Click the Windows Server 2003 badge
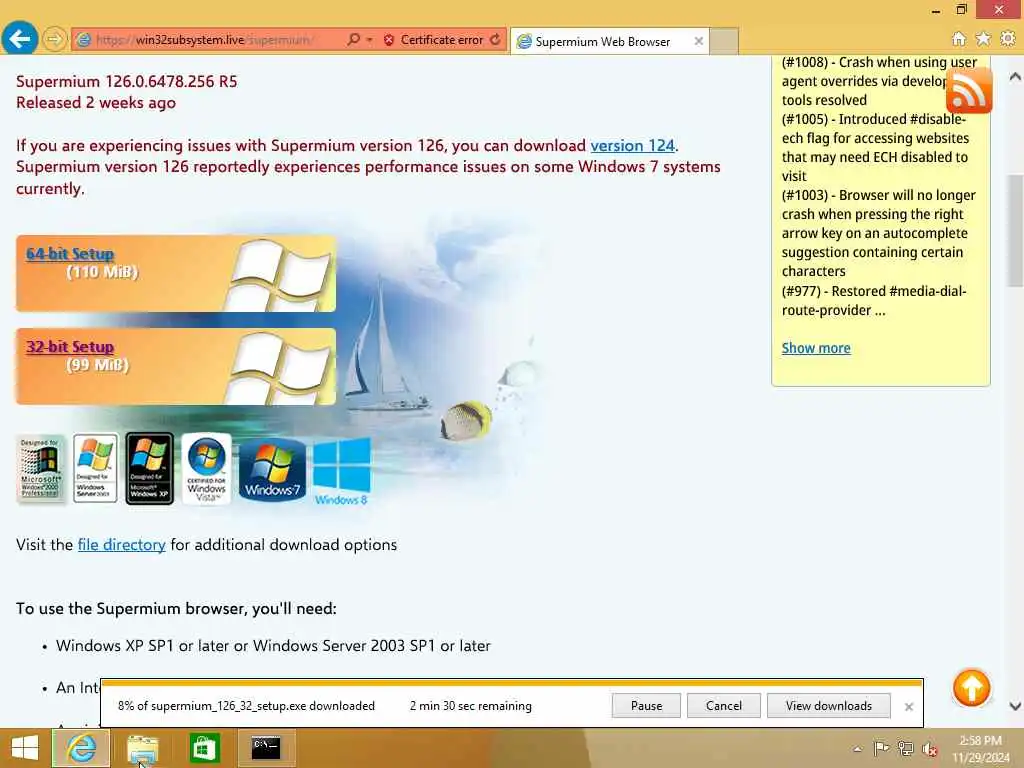The width and height of the screenshot is (1024, 768). click(x=95, y=468)
